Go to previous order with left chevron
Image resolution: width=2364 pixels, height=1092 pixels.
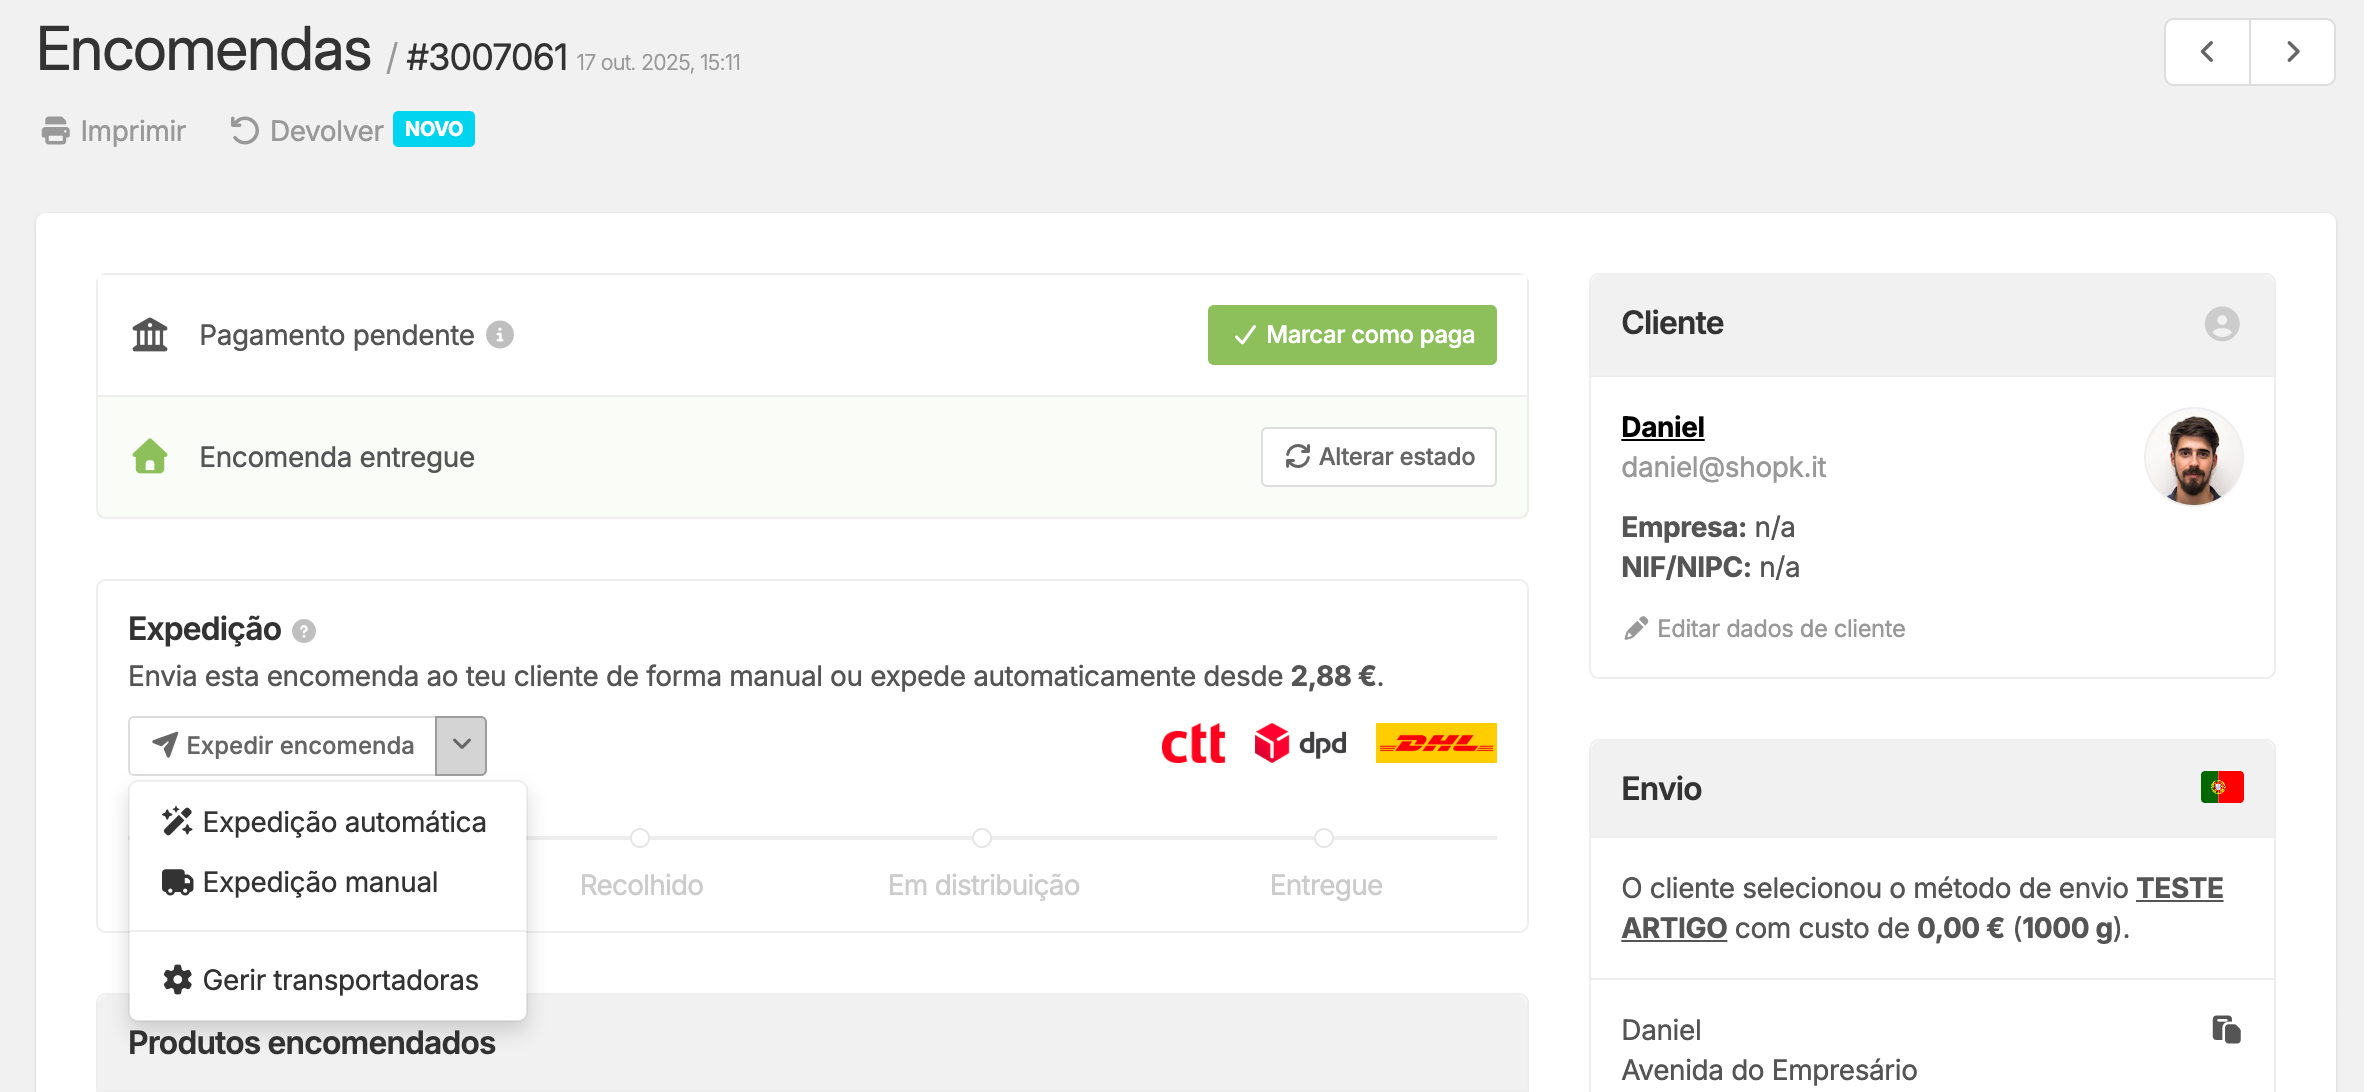tap(2207, 52)
